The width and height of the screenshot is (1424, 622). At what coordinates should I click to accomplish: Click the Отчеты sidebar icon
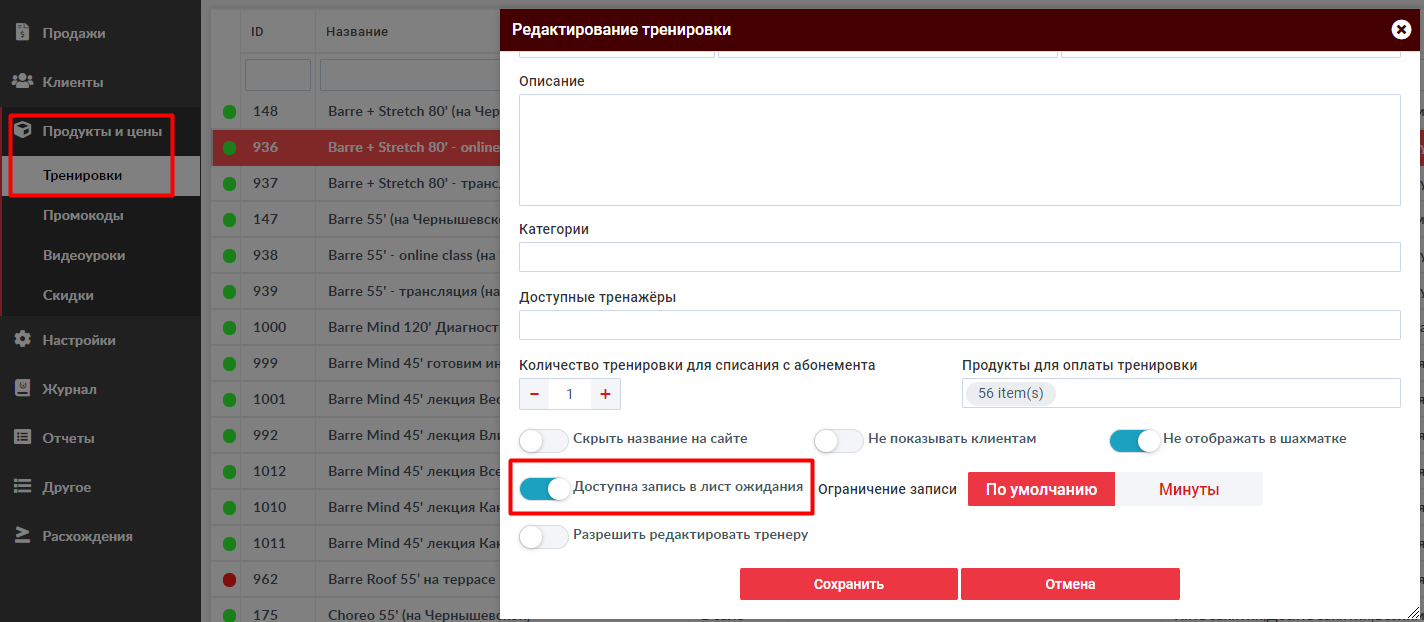(22, 437)
